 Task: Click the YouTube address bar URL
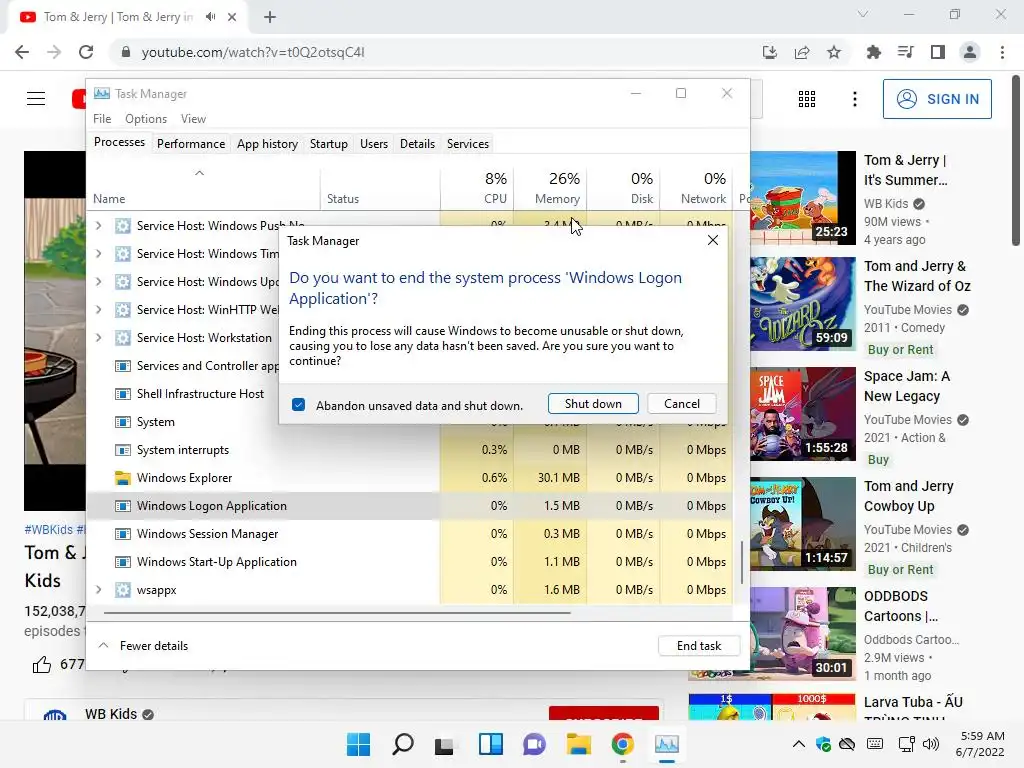[x=253, y=52]
